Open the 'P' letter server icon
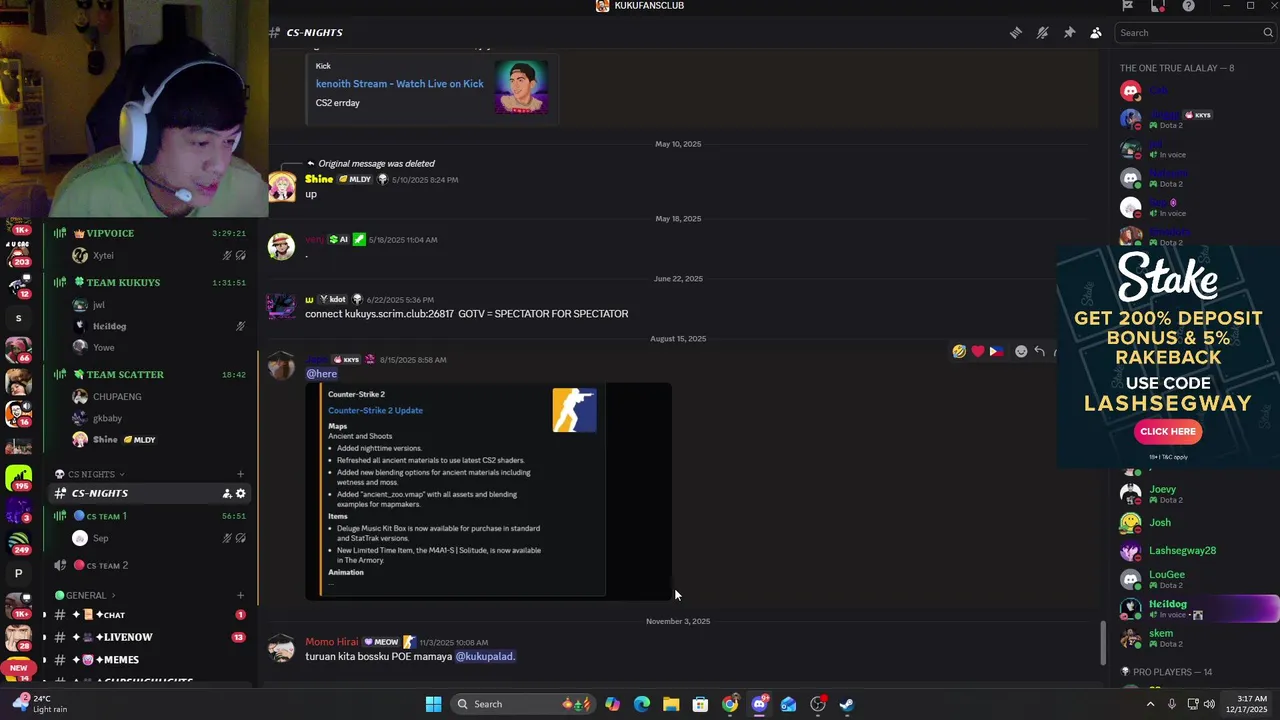The width and height of the screenshot is (1280, 720). tap(18, 574)
